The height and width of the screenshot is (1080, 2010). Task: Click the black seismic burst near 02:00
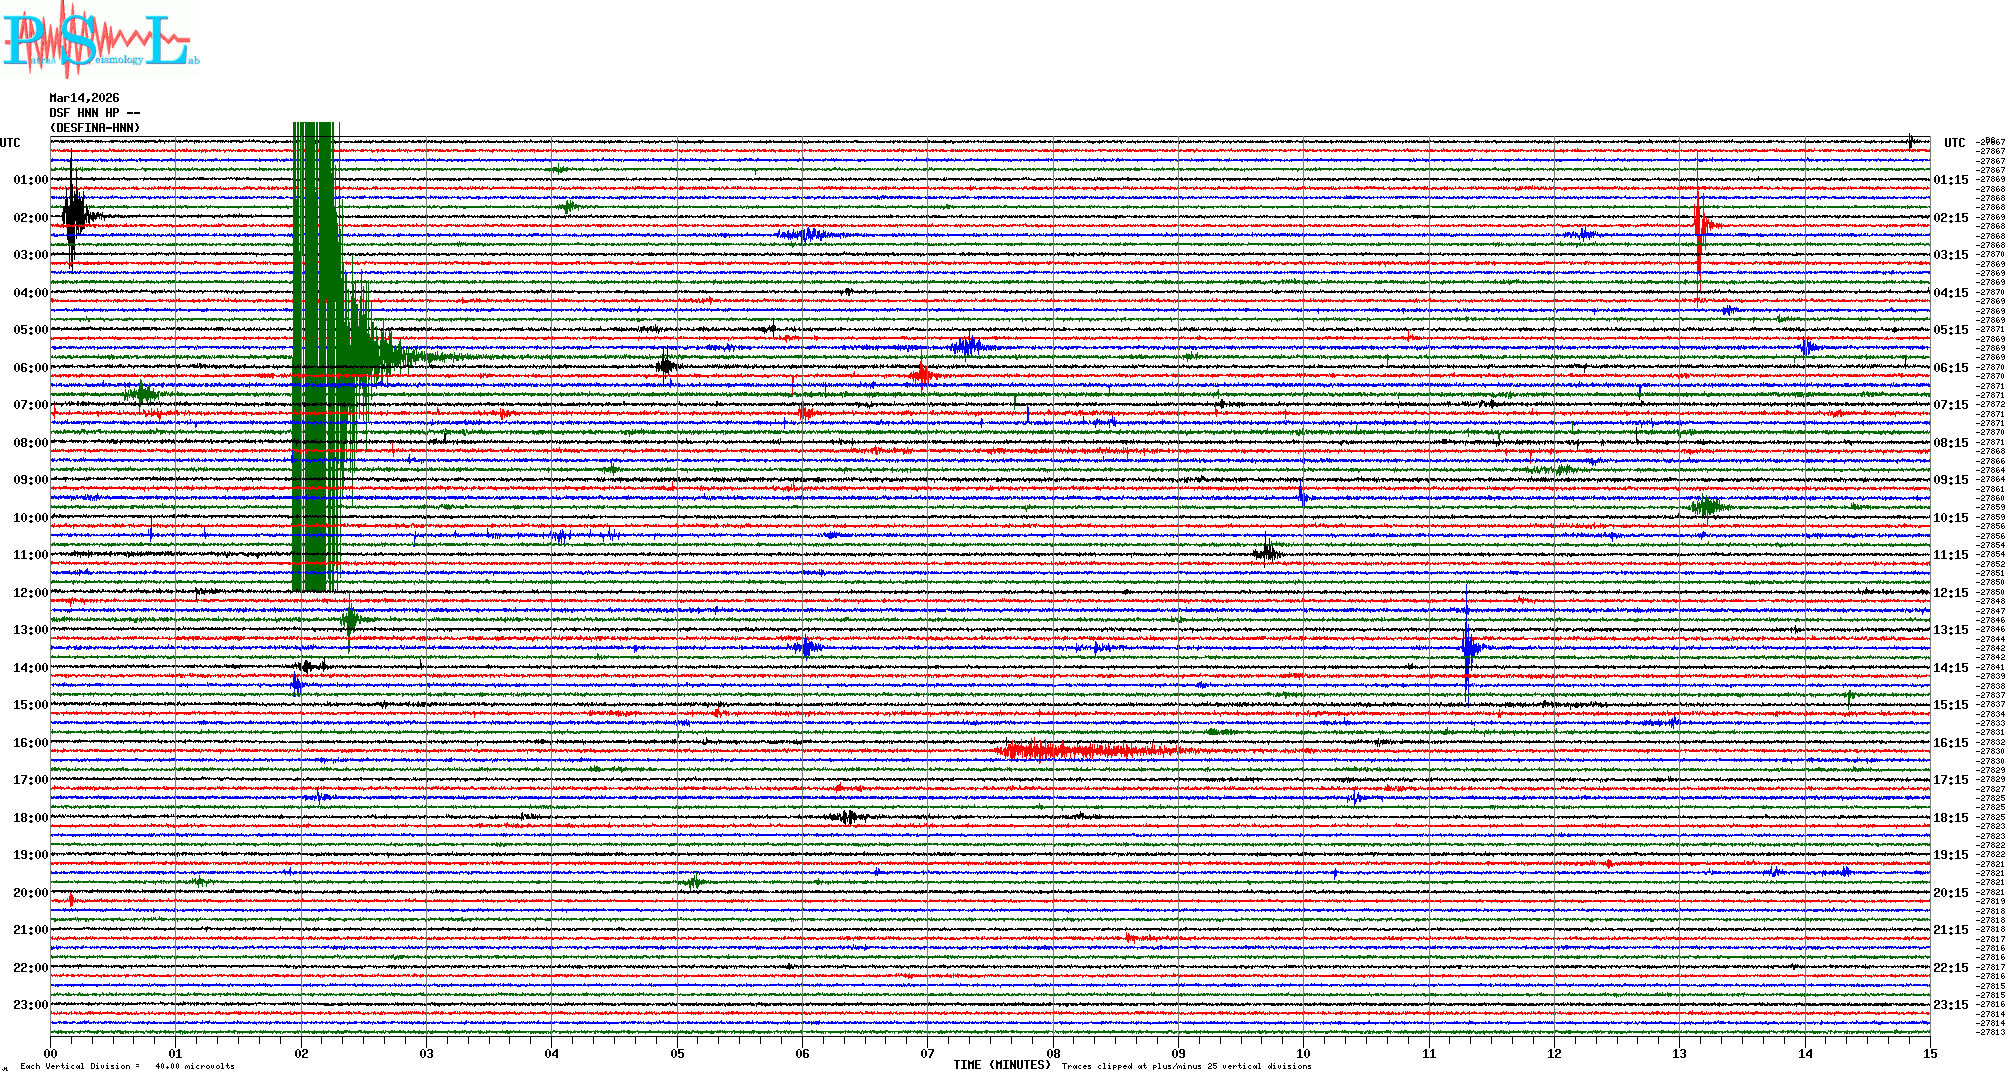pos(74,215)
